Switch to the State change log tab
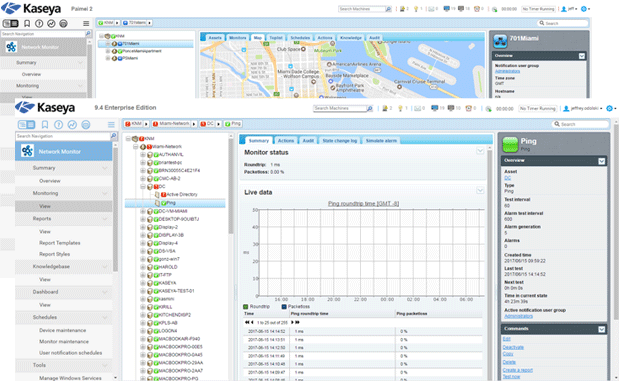This screenshot has height=381, width=619. tap(340, 141)
